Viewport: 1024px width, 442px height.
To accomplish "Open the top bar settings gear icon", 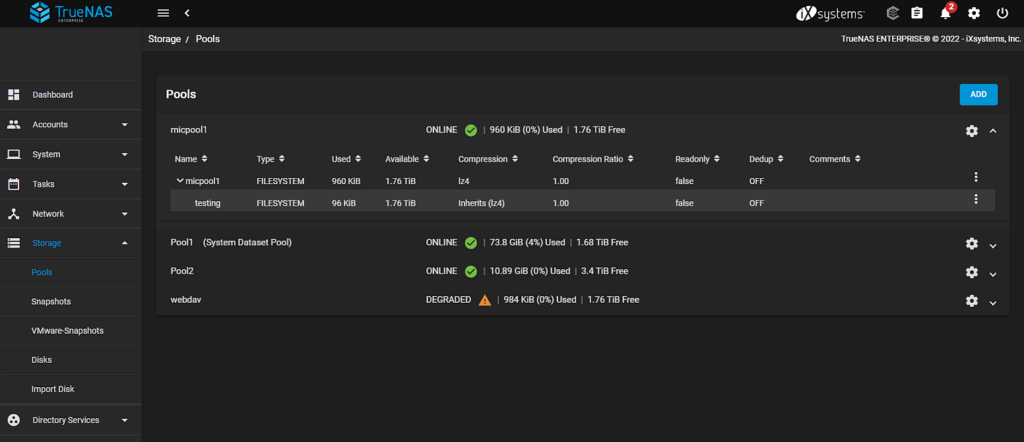I will tap(974, 13).
